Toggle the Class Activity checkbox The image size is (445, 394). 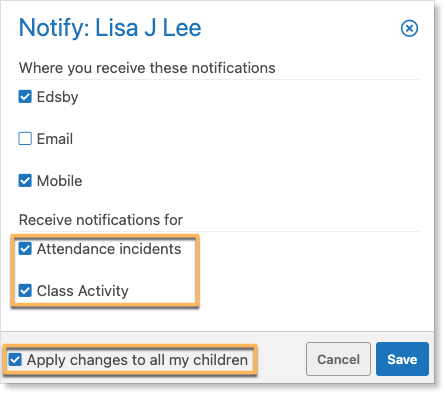[x=25, y=291]
